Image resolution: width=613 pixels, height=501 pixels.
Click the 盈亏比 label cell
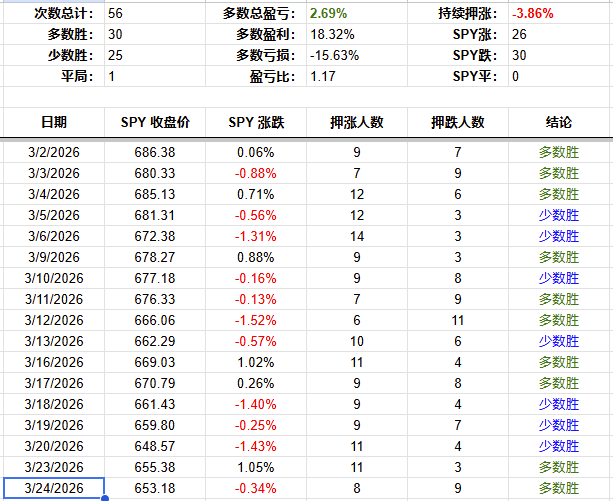pos(256,76)
